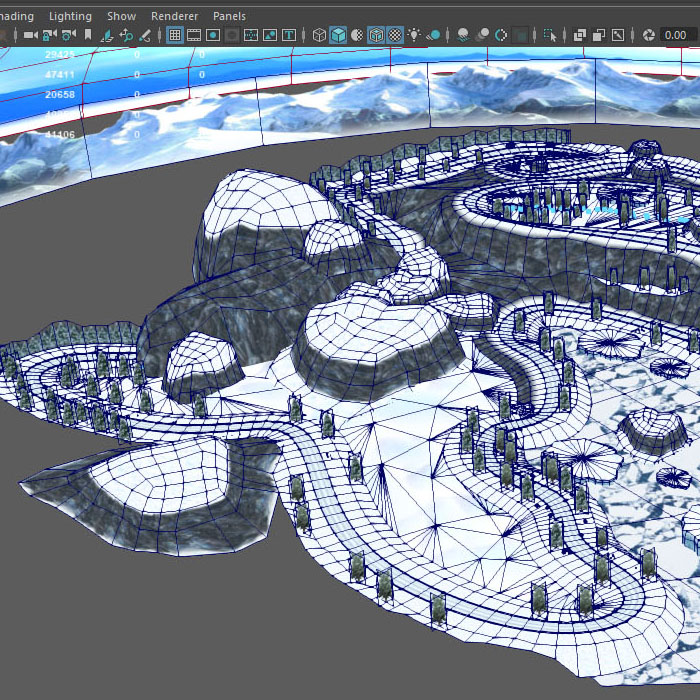Toggle the Textured display button
The width and height of the screenshot is (700, 700).
point(395,35)
